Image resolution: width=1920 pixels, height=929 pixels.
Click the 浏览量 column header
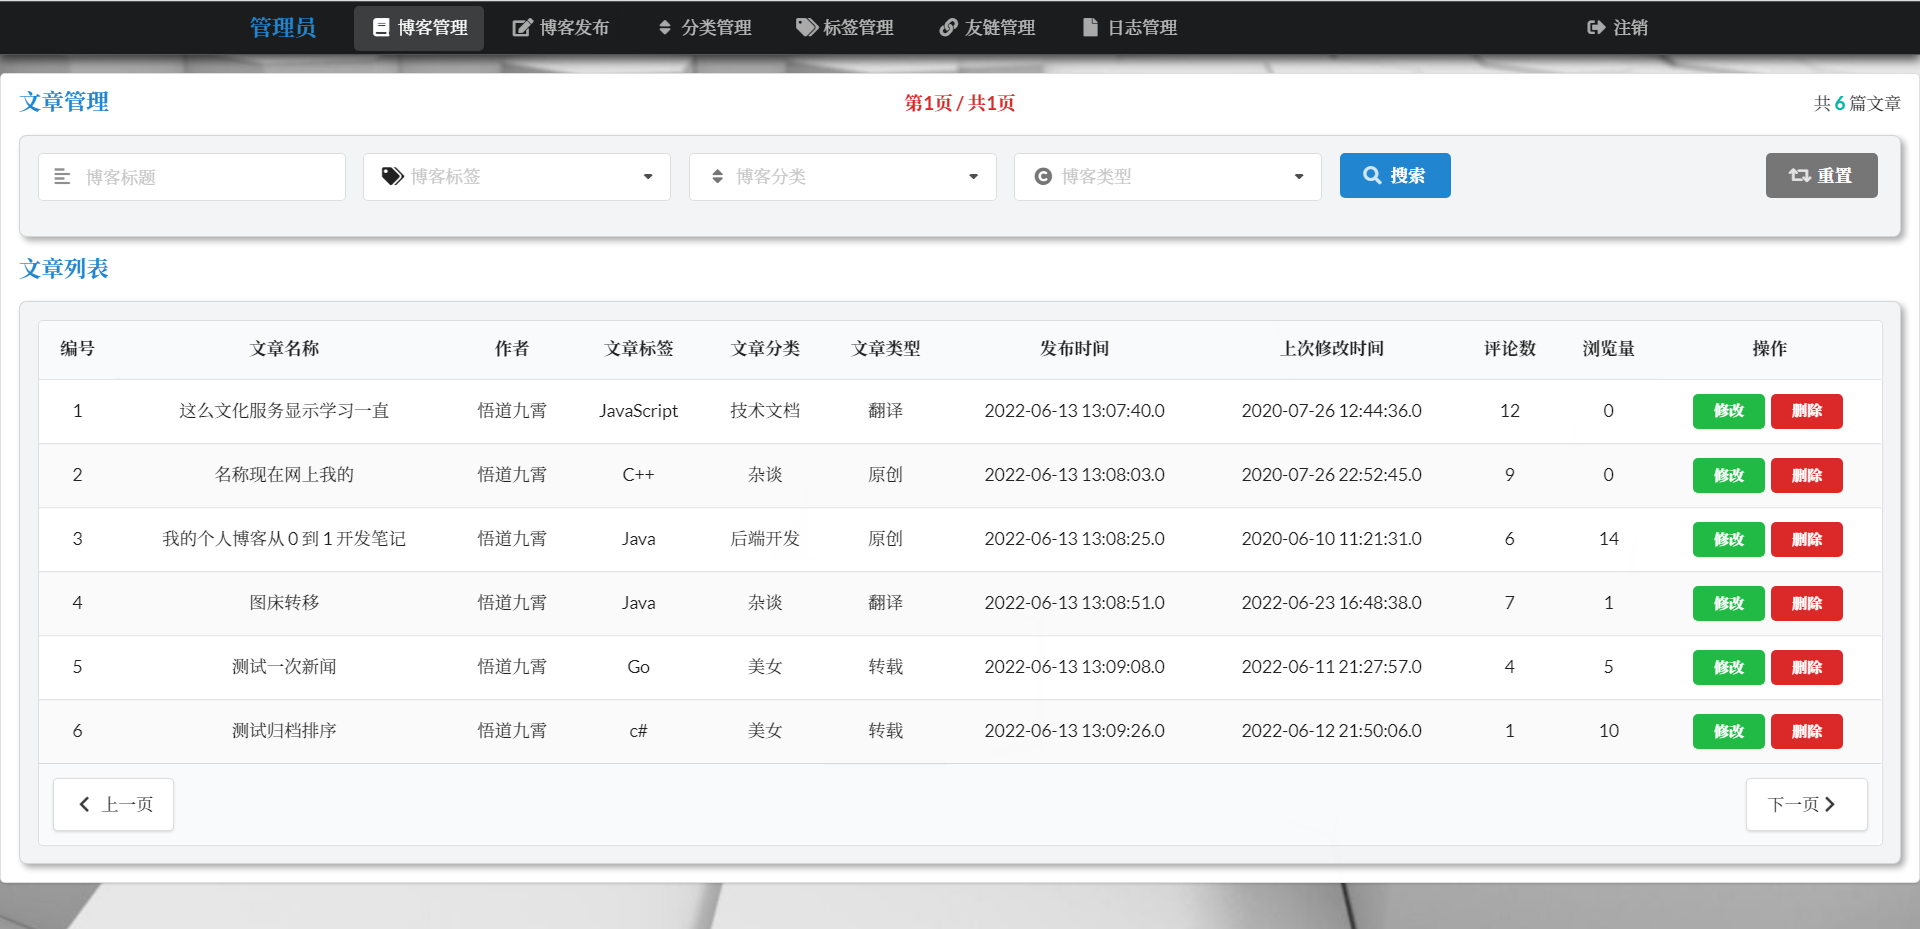pyautogui.click(x=1608, y=349)
